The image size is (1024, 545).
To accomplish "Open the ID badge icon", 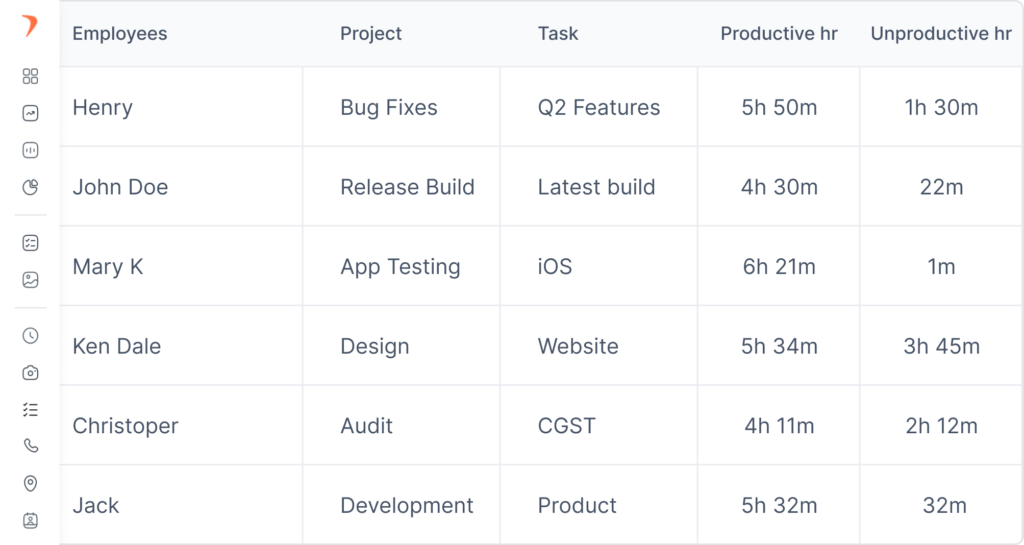I will 30,520.
